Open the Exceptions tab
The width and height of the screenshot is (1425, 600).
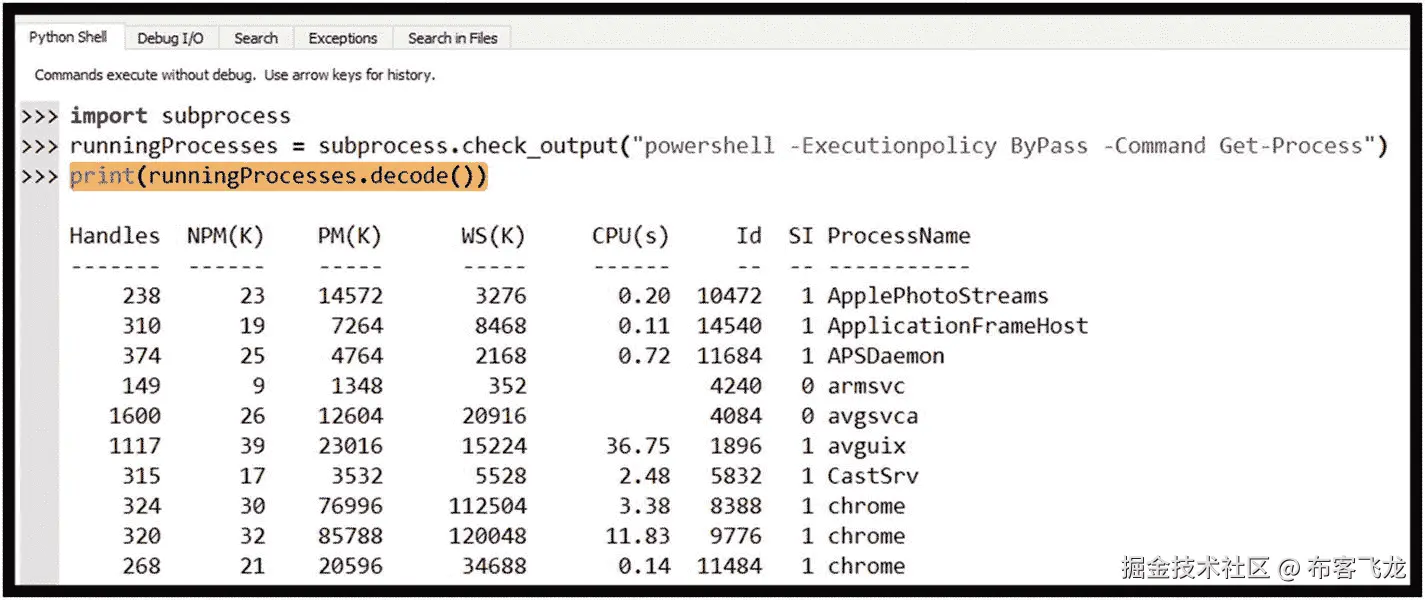[x=343, y=38]
